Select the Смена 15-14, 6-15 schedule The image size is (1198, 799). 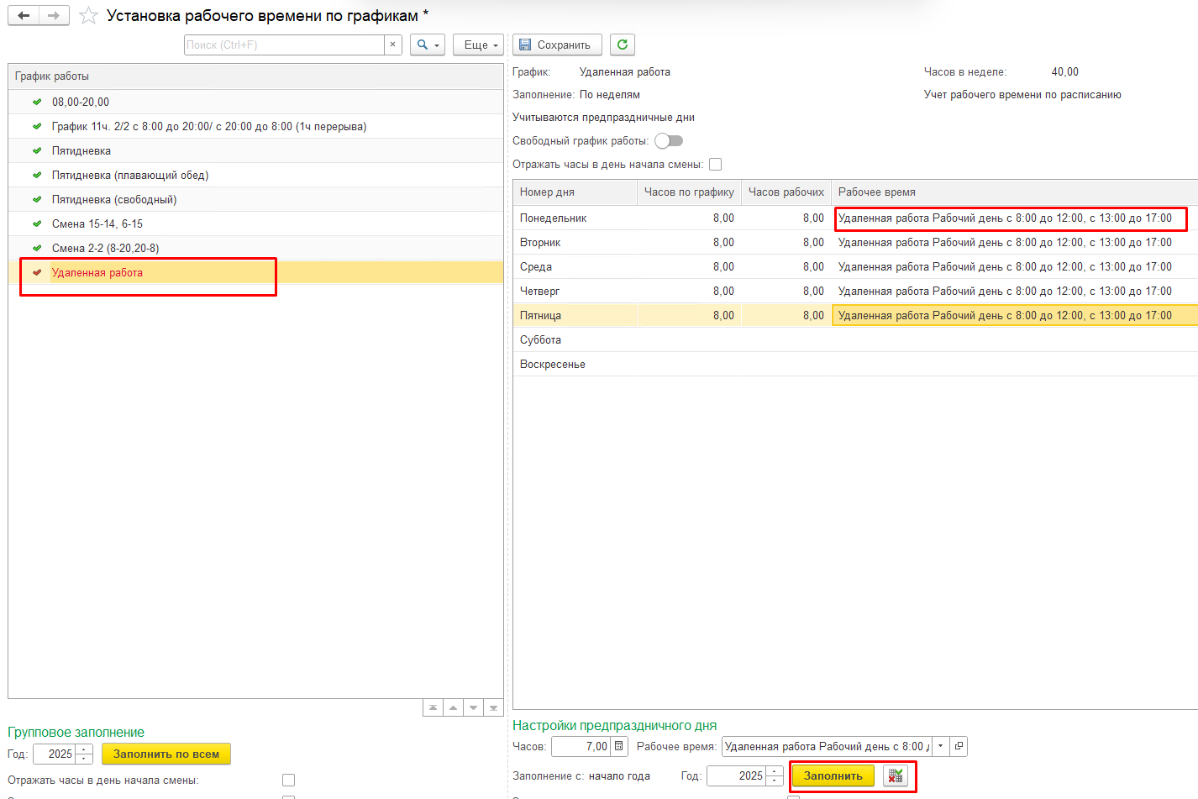pos(97,224)
